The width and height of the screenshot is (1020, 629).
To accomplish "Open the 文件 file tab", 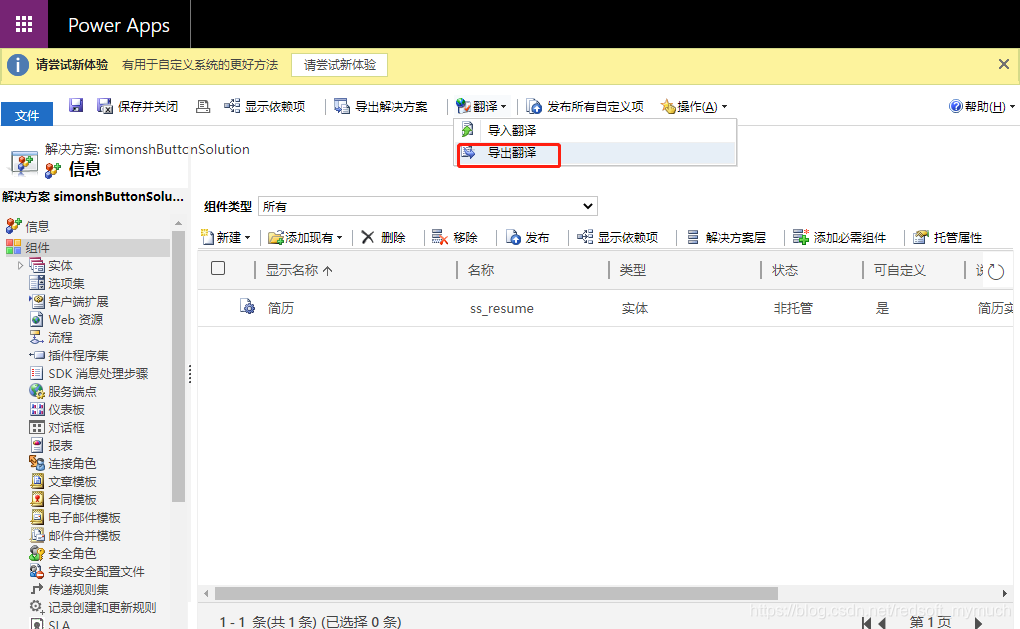I will (x=27, y=114).
